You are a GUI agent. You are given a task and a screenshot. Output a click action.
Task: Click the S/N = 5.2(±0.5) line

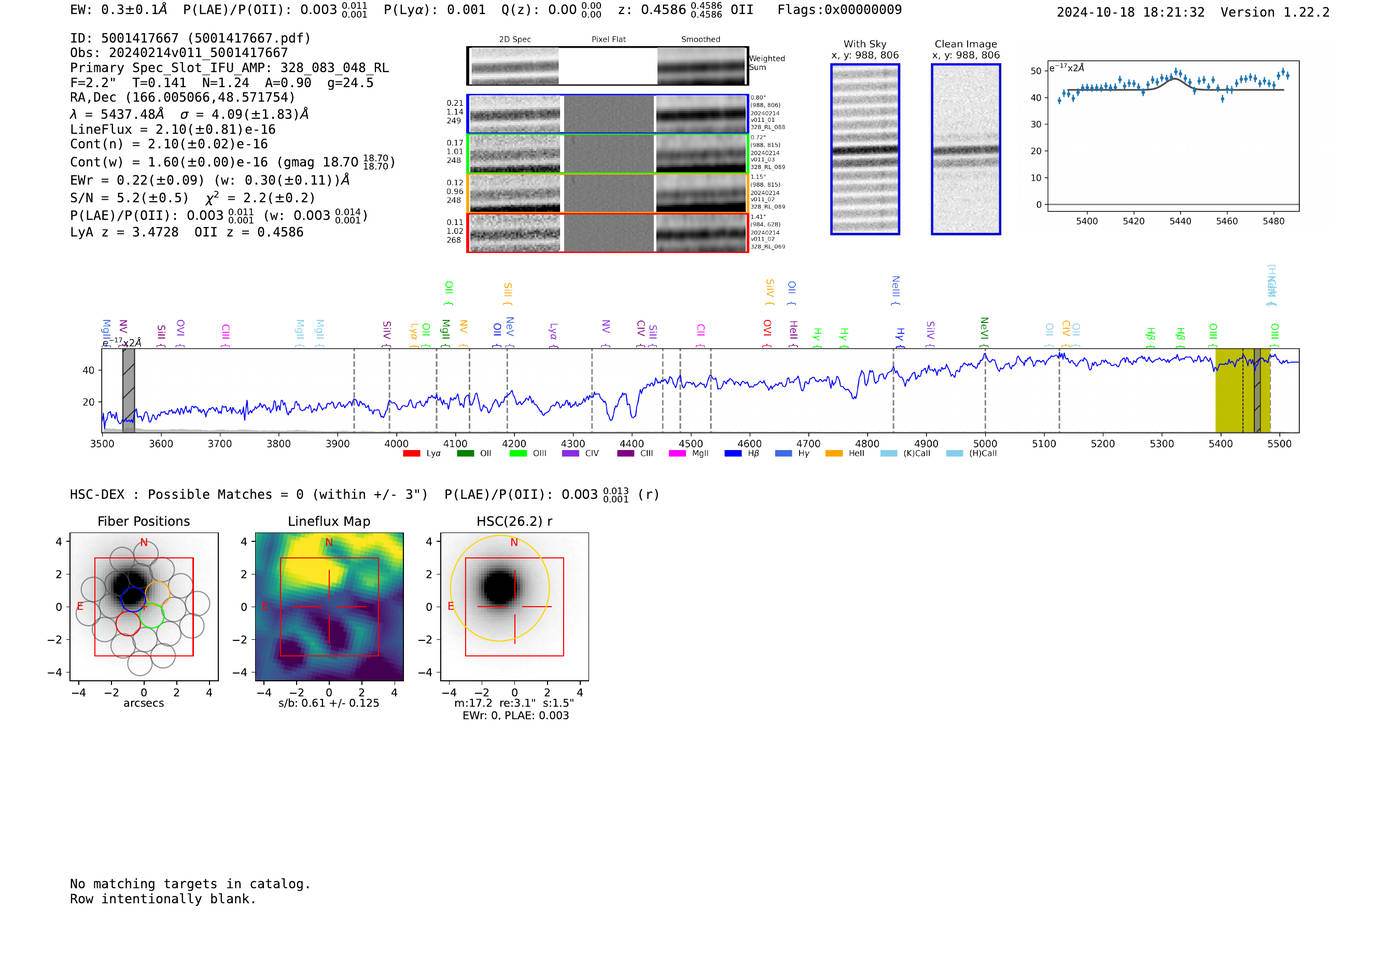click(x=193, y=198)
